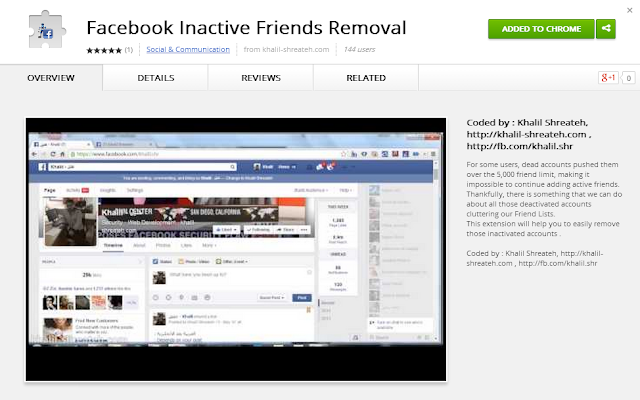Switch to the Related tab

pos(366,78)
